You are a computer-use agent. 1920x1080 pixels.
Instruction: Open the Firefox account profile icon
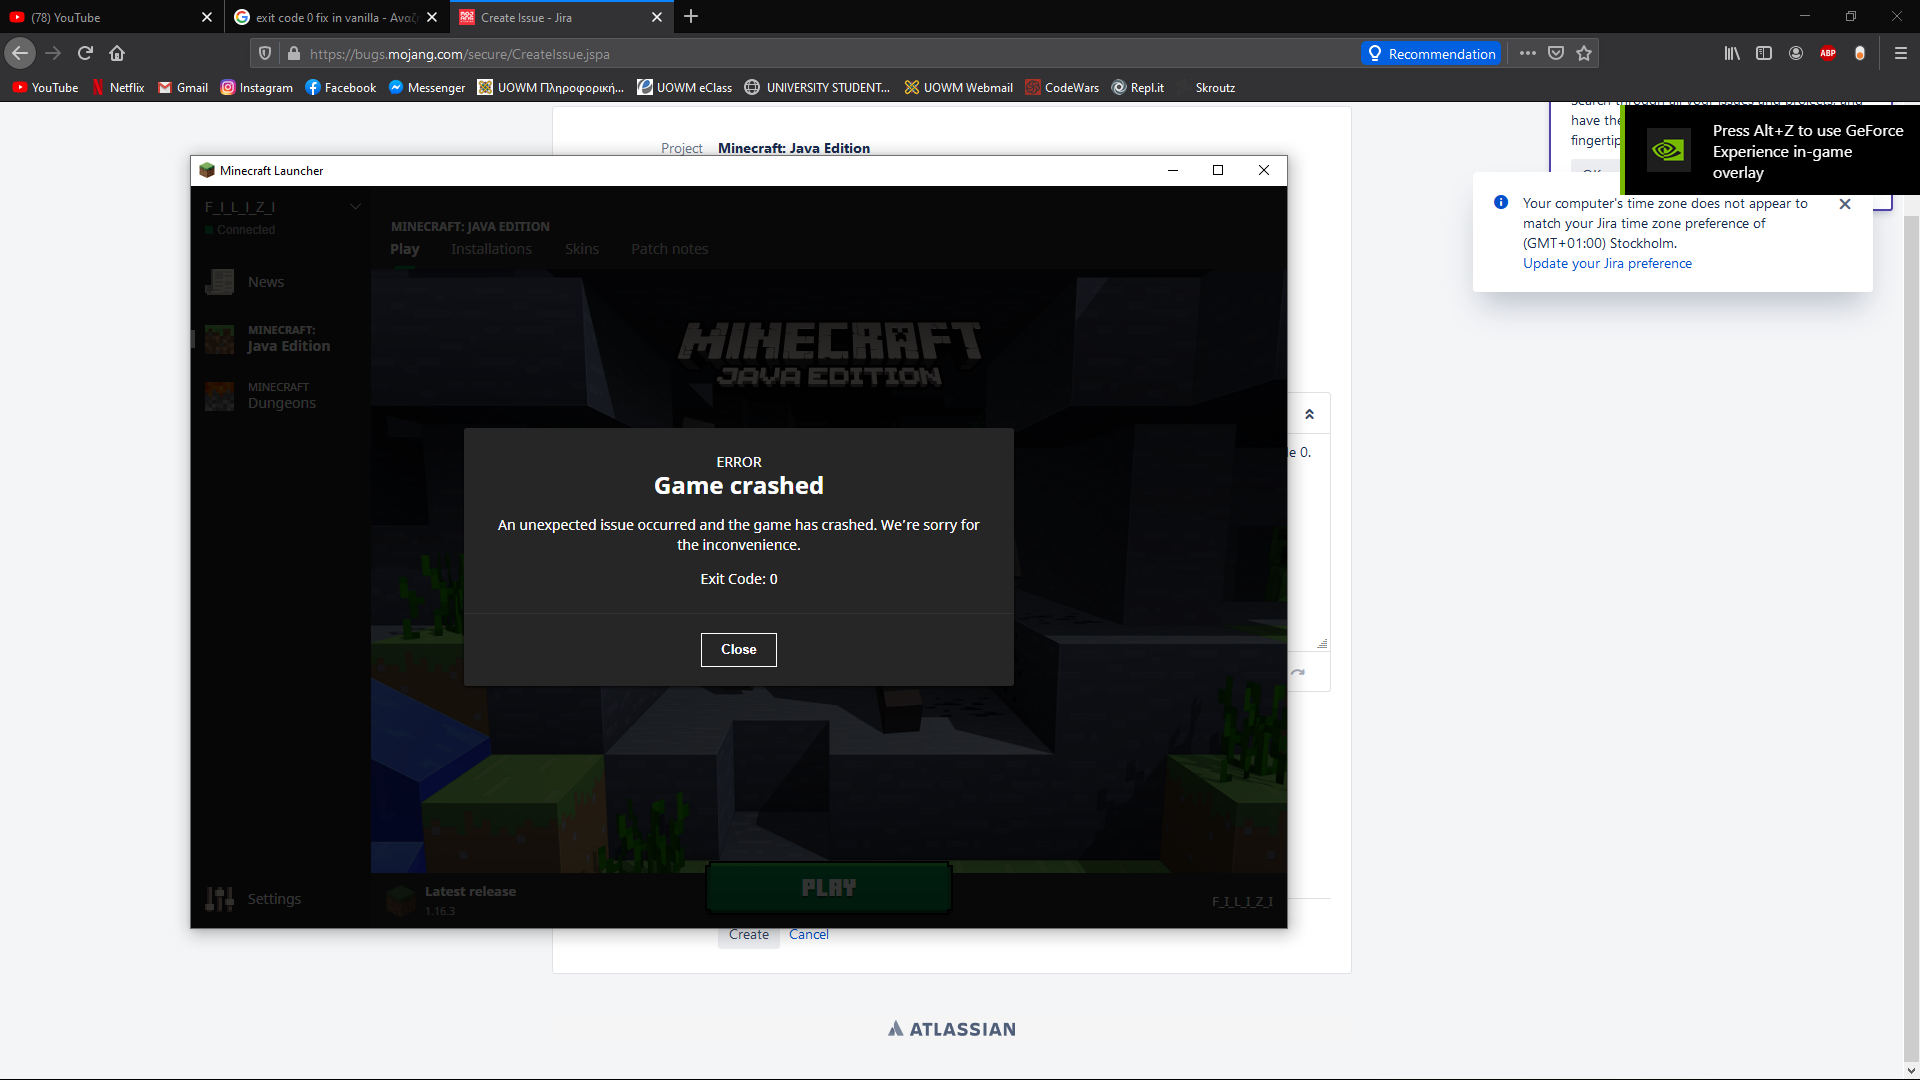tap(1796, 53)
